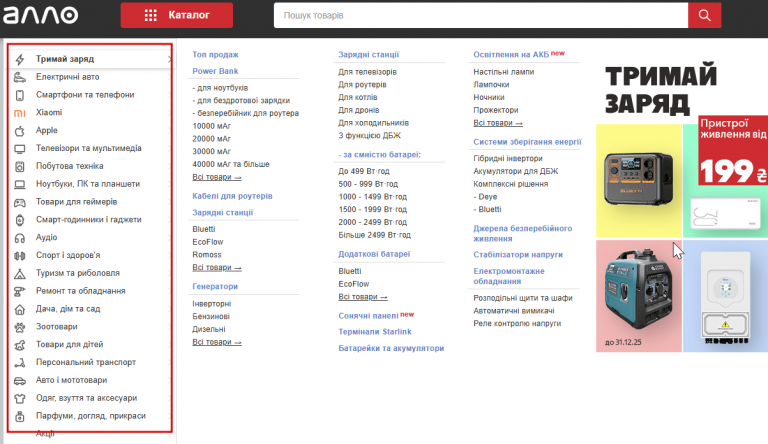Select the lightning bolt icon by Тримай заряд
Viewport: 768px width, 444px height.
point(20,59)
